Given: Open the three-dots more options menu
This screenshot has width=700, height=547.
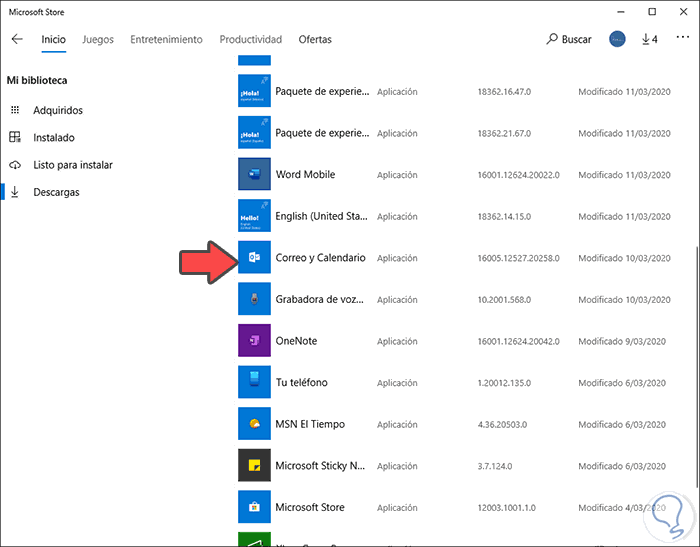Looking at the screenshot, I should coord(683,38).
